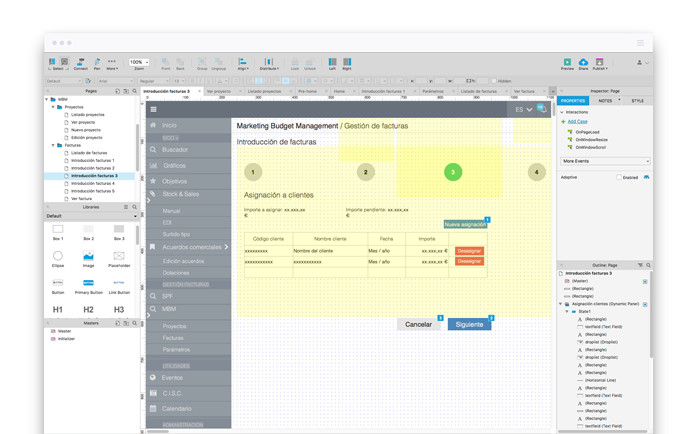
Task: Click the Outline filter icon
Action: click(640, 265)
